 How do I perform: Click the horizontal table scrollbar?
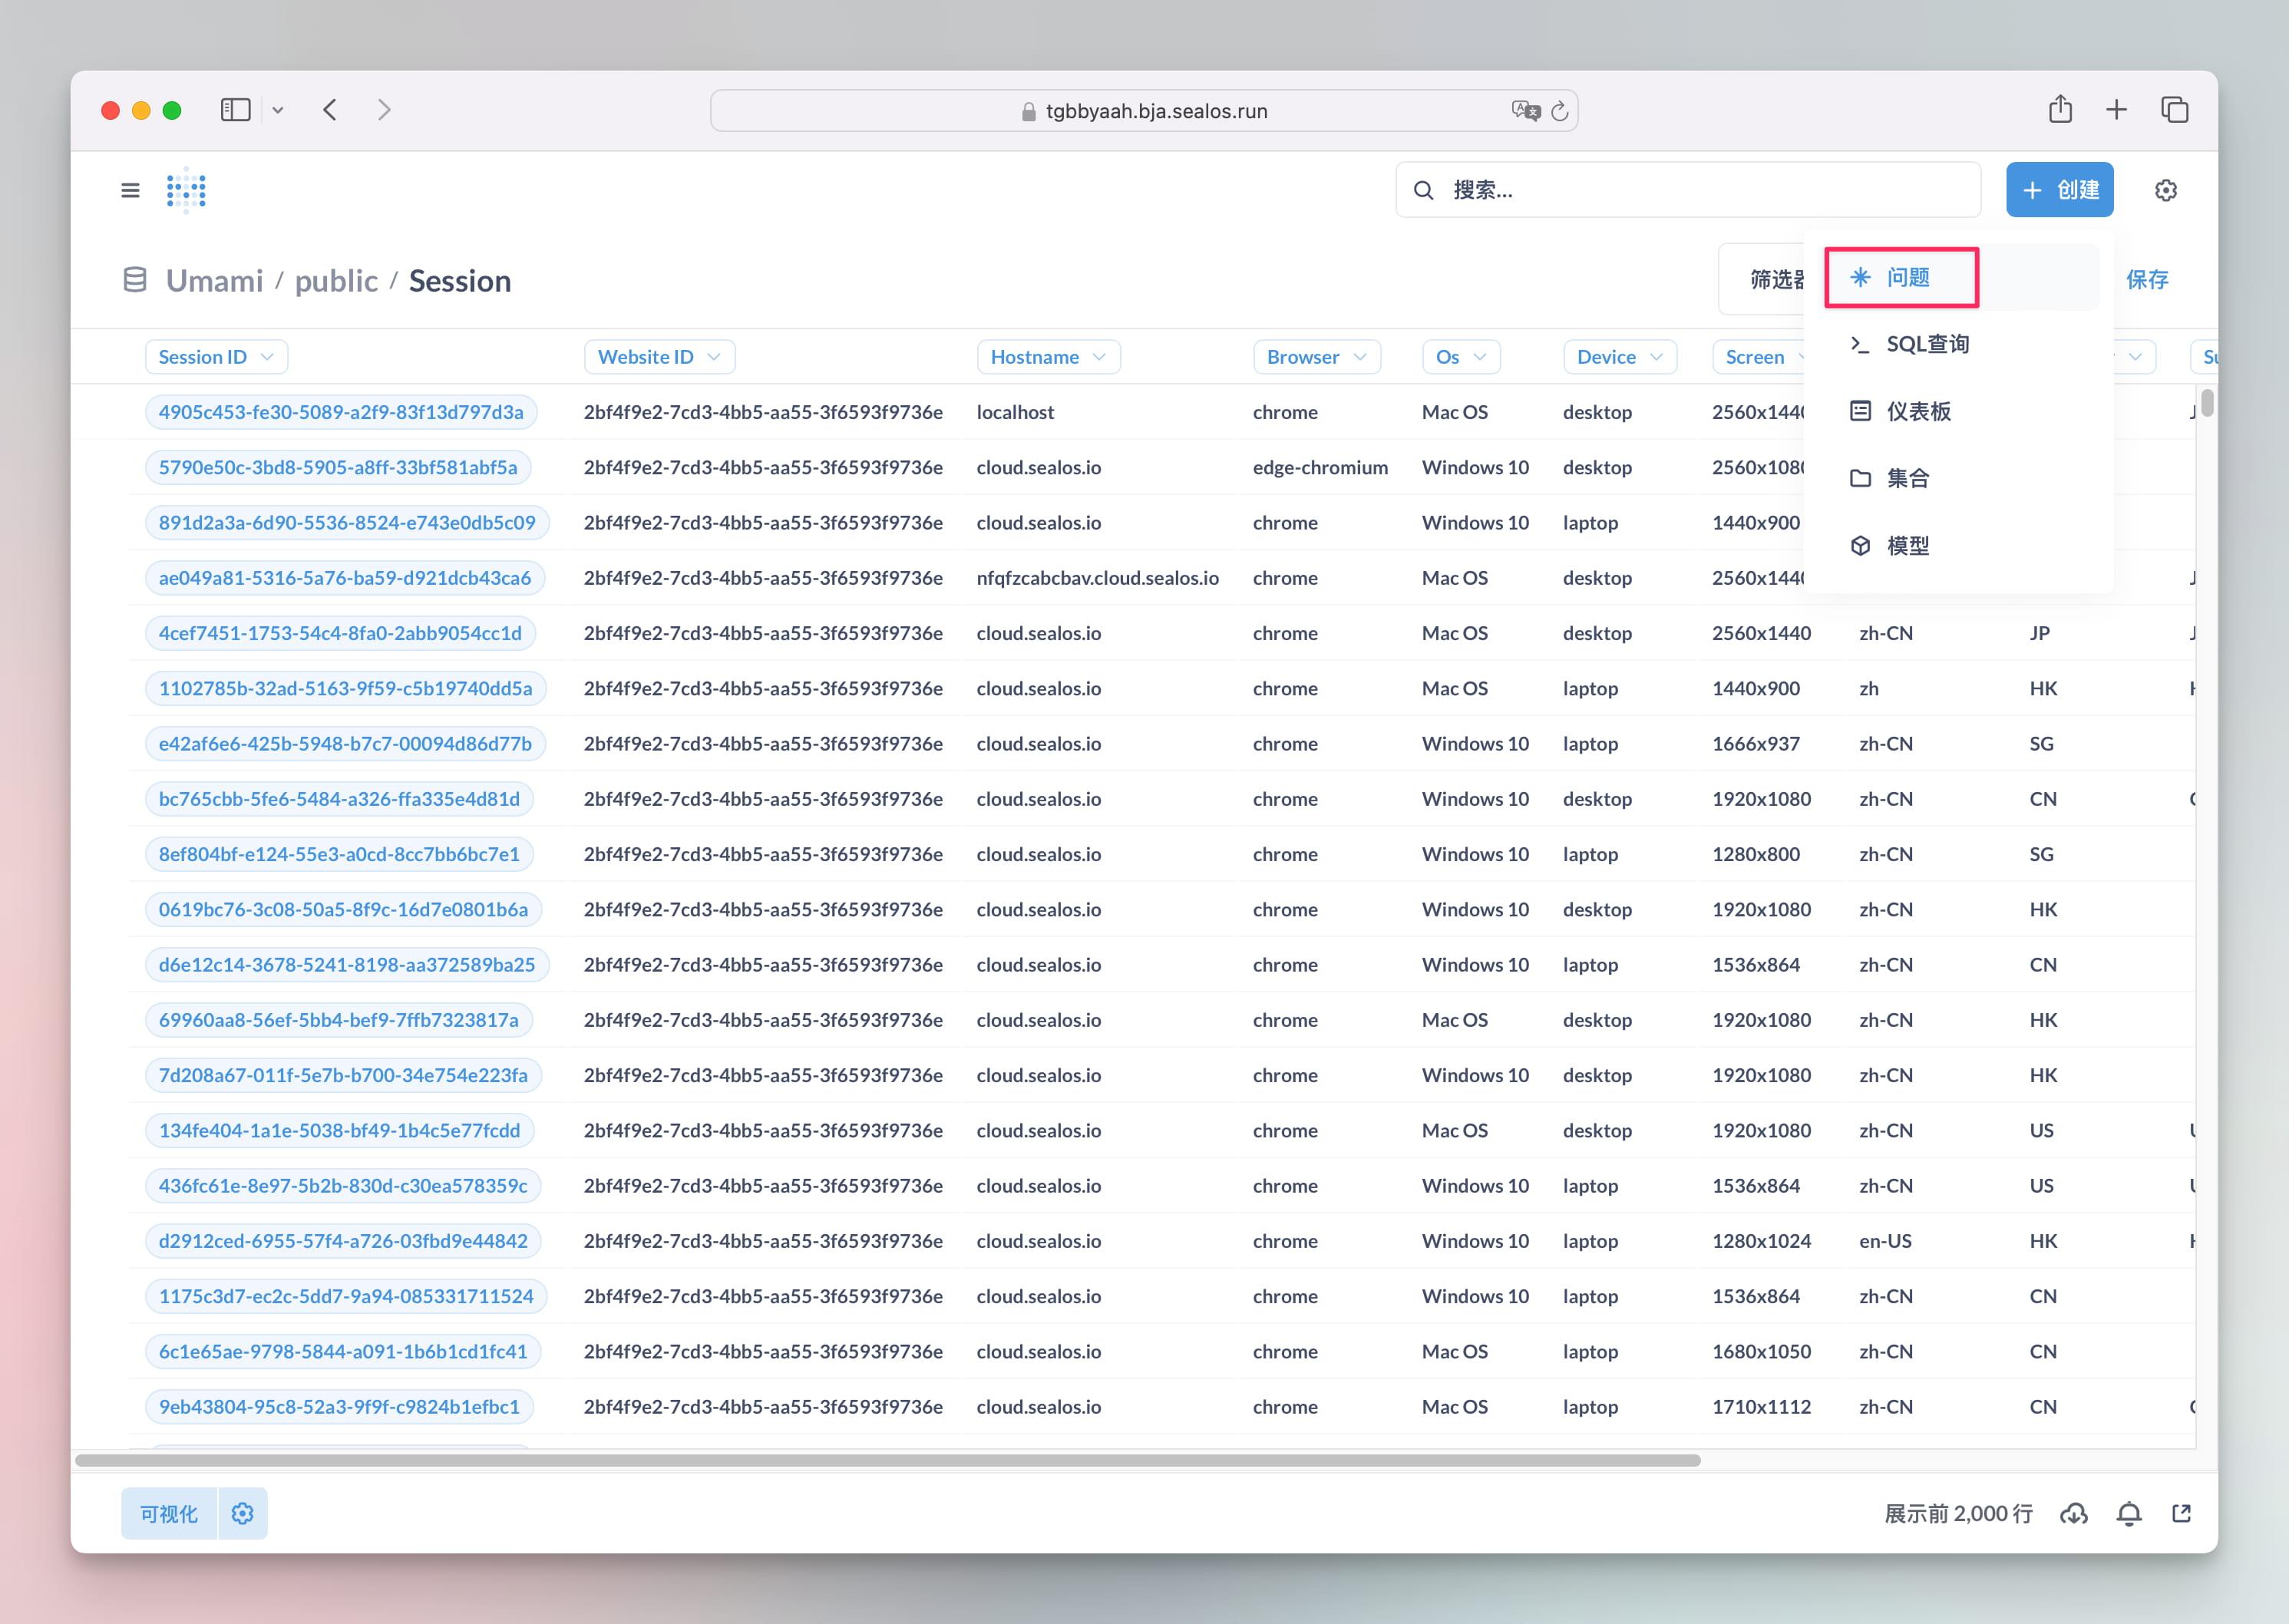(x=888, y=1460)
